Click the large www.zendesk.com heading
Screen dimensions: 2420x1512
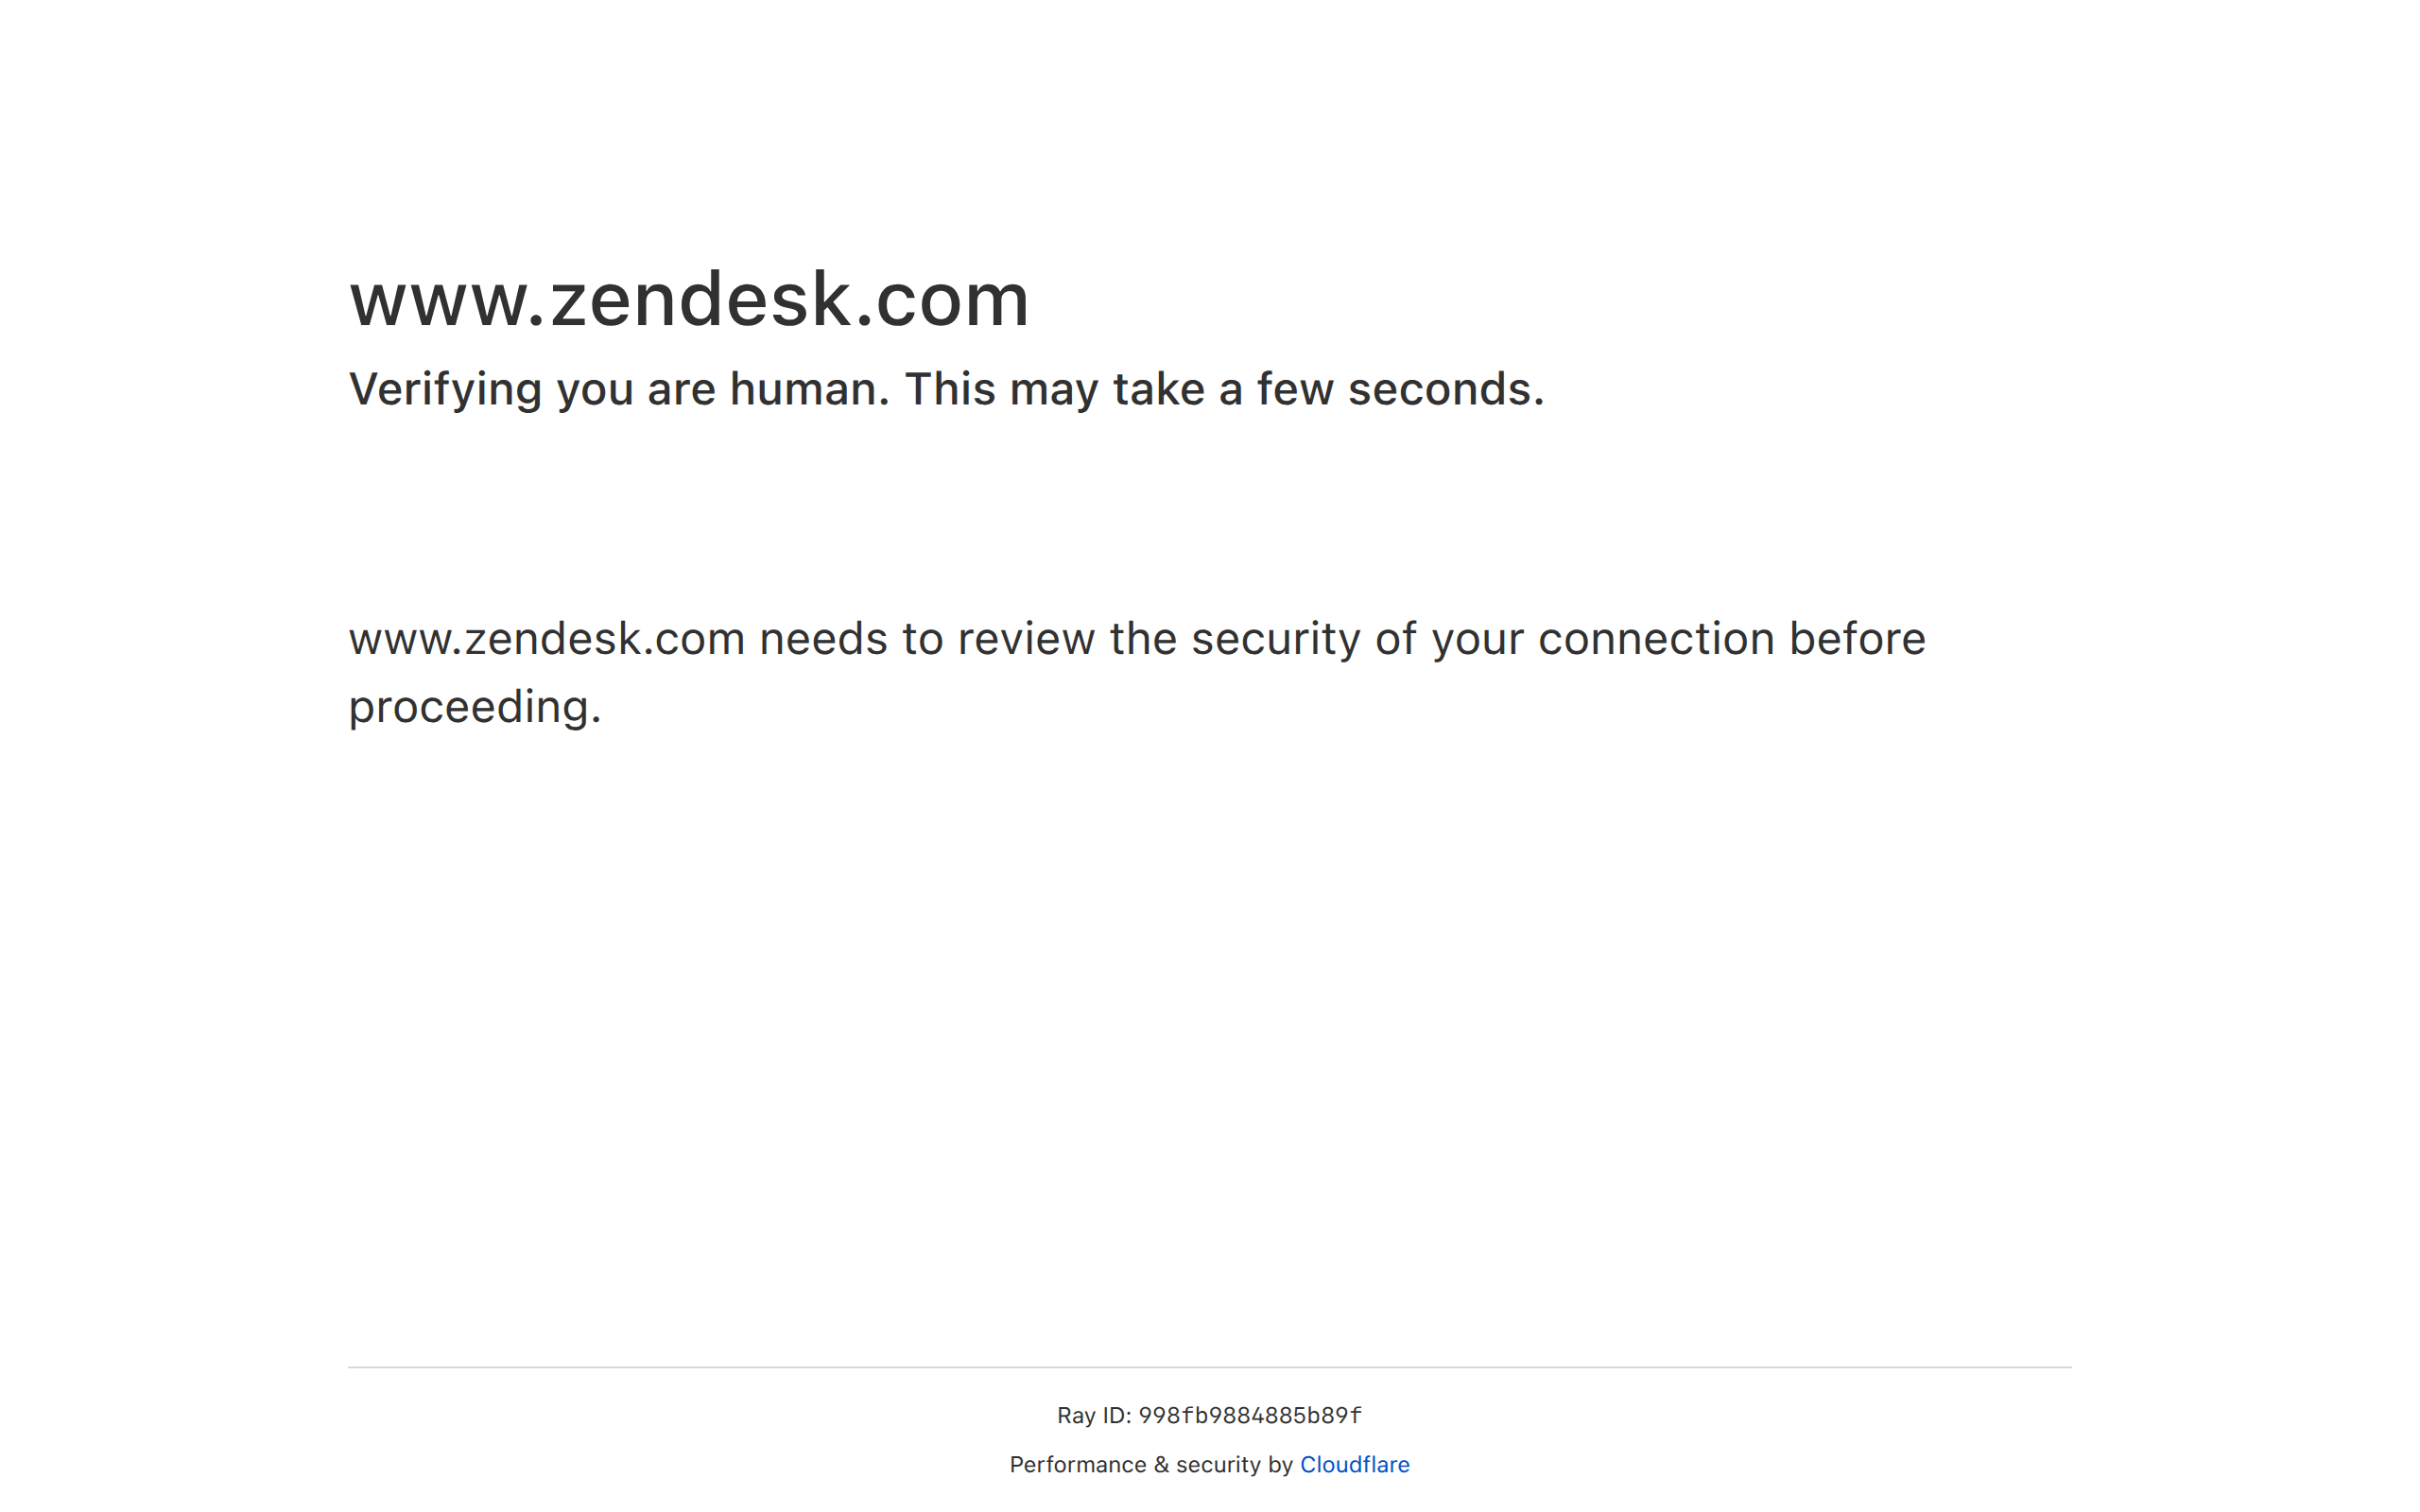(688, 299)
